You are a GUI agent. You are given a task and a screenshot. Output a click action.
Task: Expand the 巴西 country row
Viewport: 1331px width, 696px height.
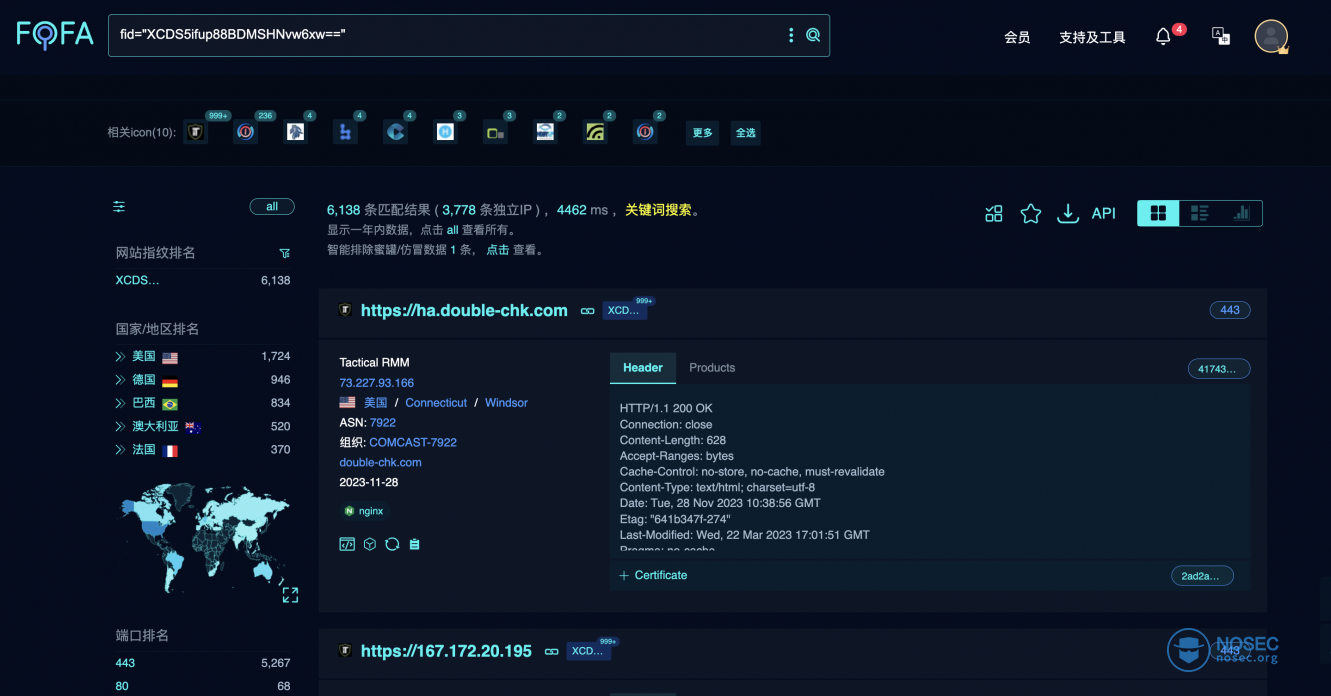[x=120, y=403]
